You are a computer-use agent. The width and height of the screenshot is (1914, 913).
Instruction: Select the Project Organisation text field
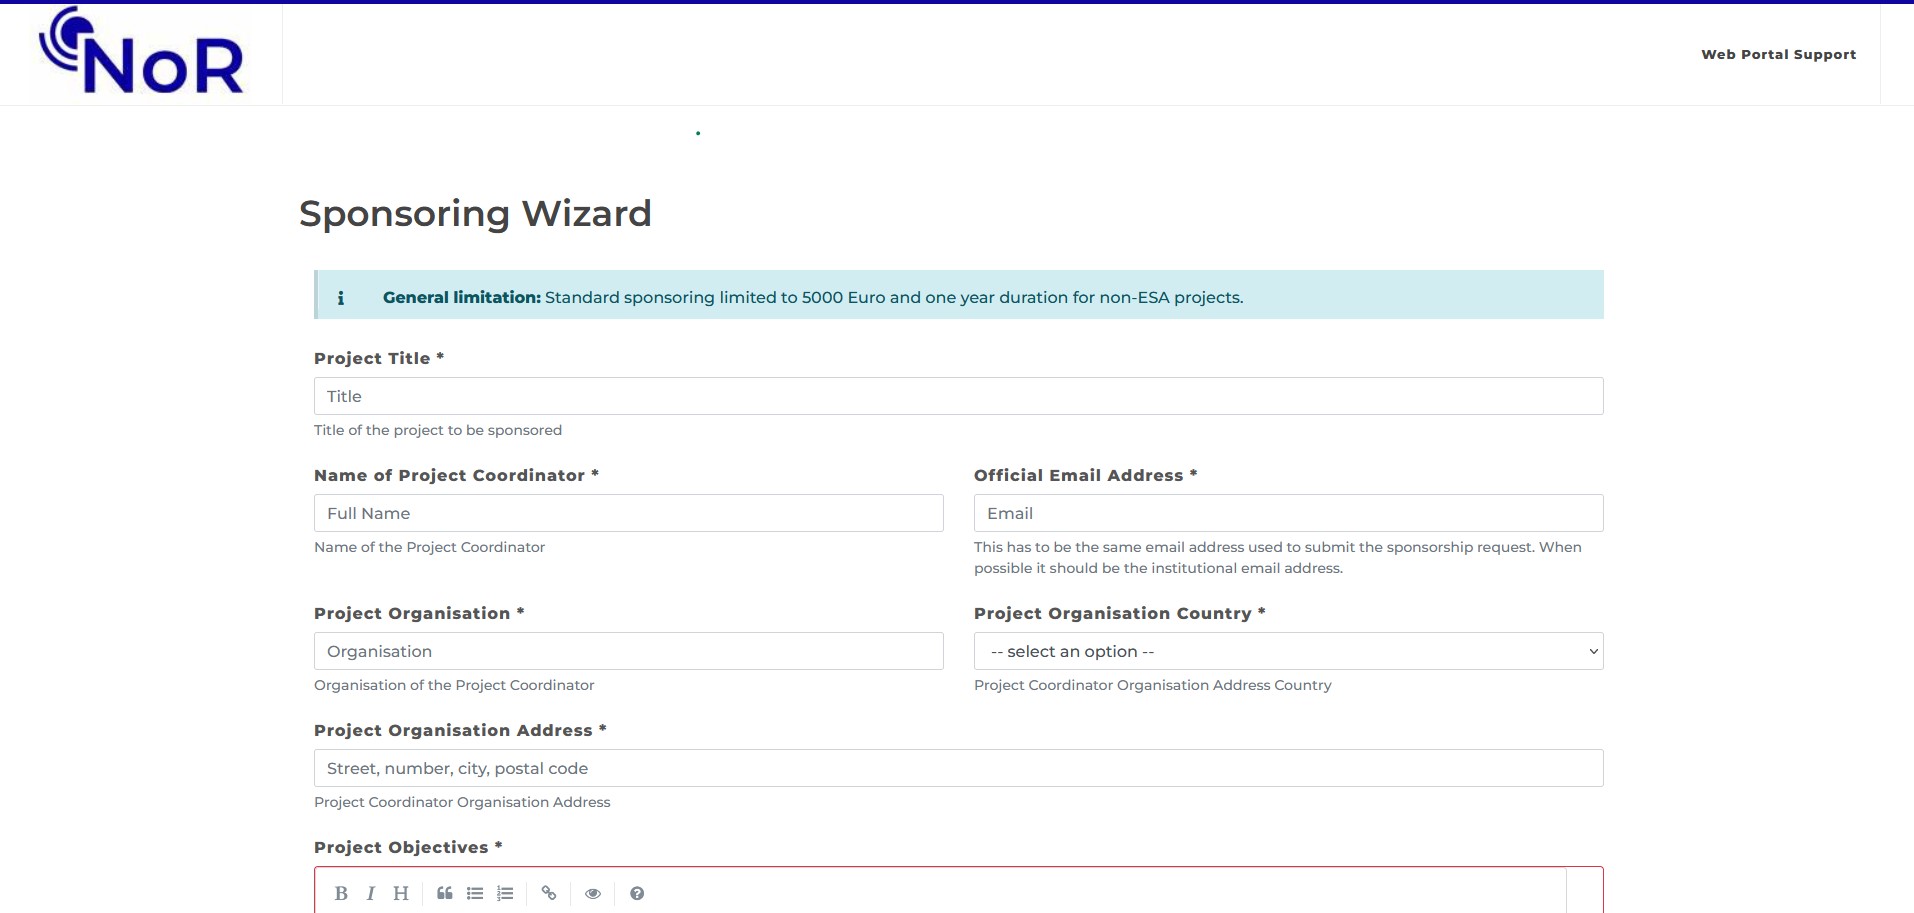click(628, 651)
